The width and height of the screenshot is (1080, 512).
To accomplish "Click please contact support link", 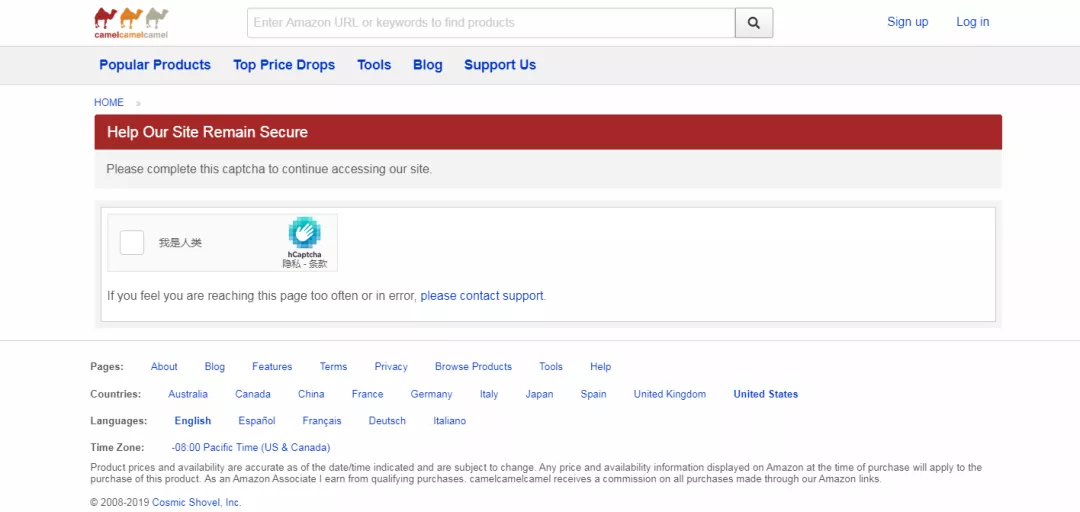I will [x=482, y=296].
